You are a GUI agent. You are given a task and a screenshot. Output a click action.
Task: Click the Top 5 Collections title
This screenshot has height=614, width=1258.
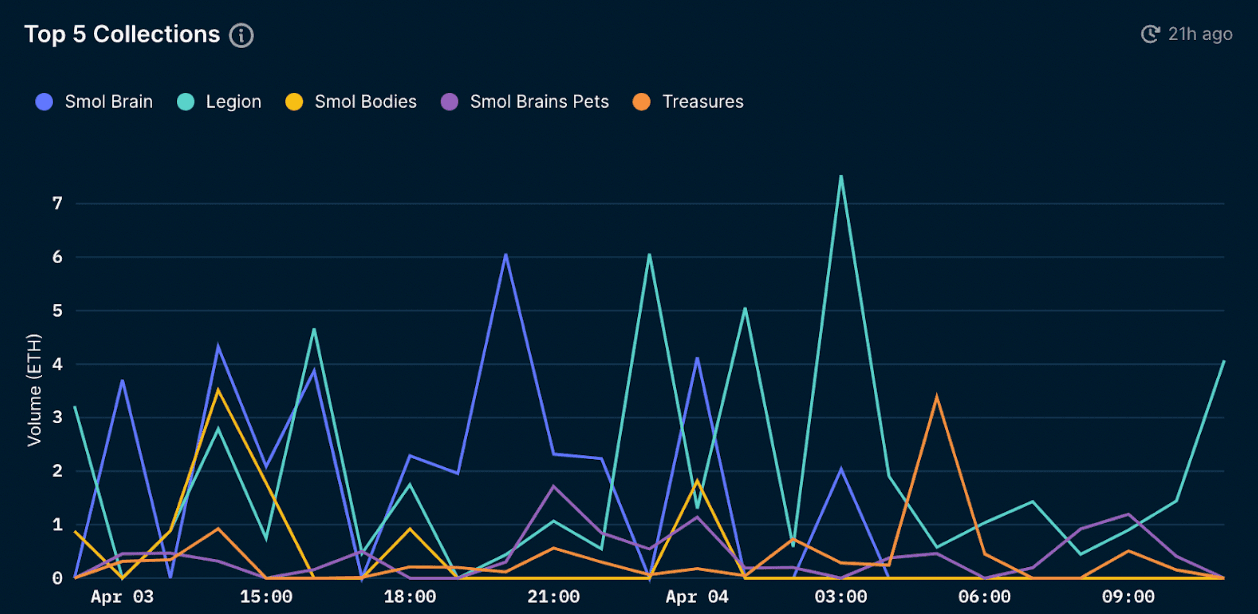point(122,35)
